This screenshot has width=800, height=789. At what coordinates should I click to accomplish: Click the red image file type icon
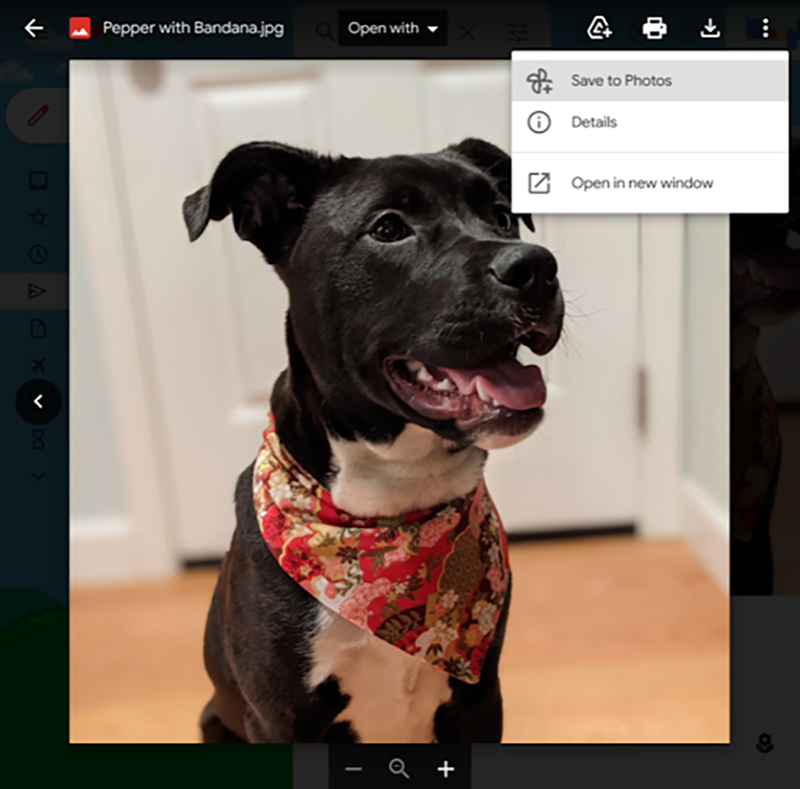80,28
